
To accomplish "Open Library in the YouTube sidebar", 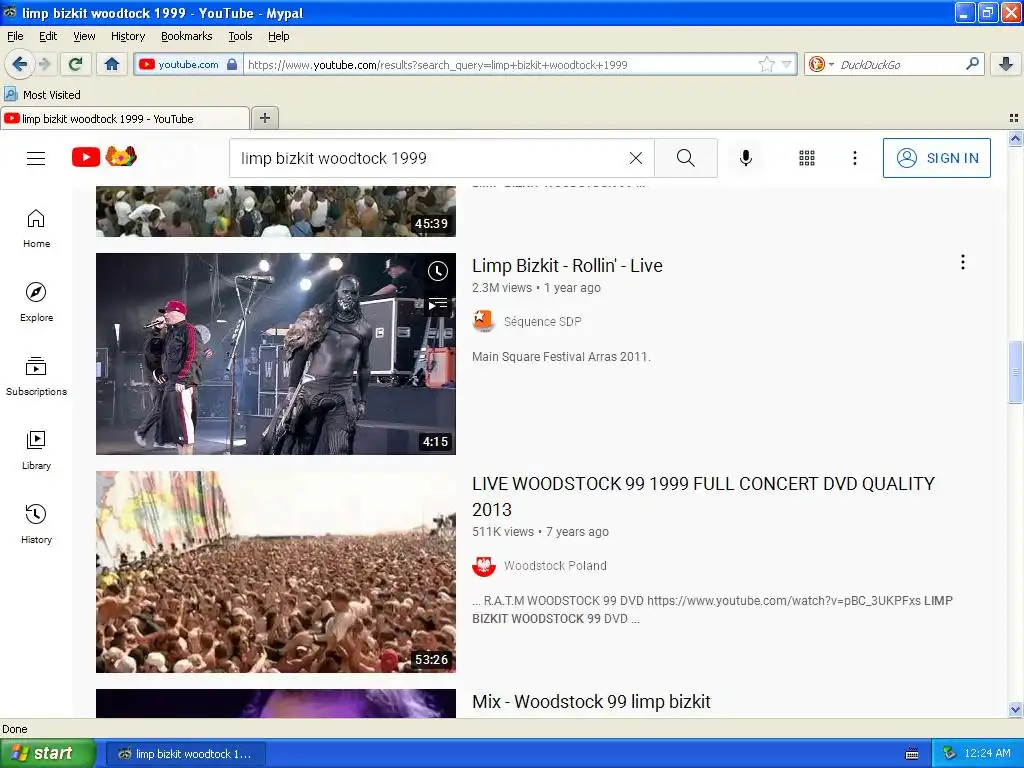I will click(37, 451).
